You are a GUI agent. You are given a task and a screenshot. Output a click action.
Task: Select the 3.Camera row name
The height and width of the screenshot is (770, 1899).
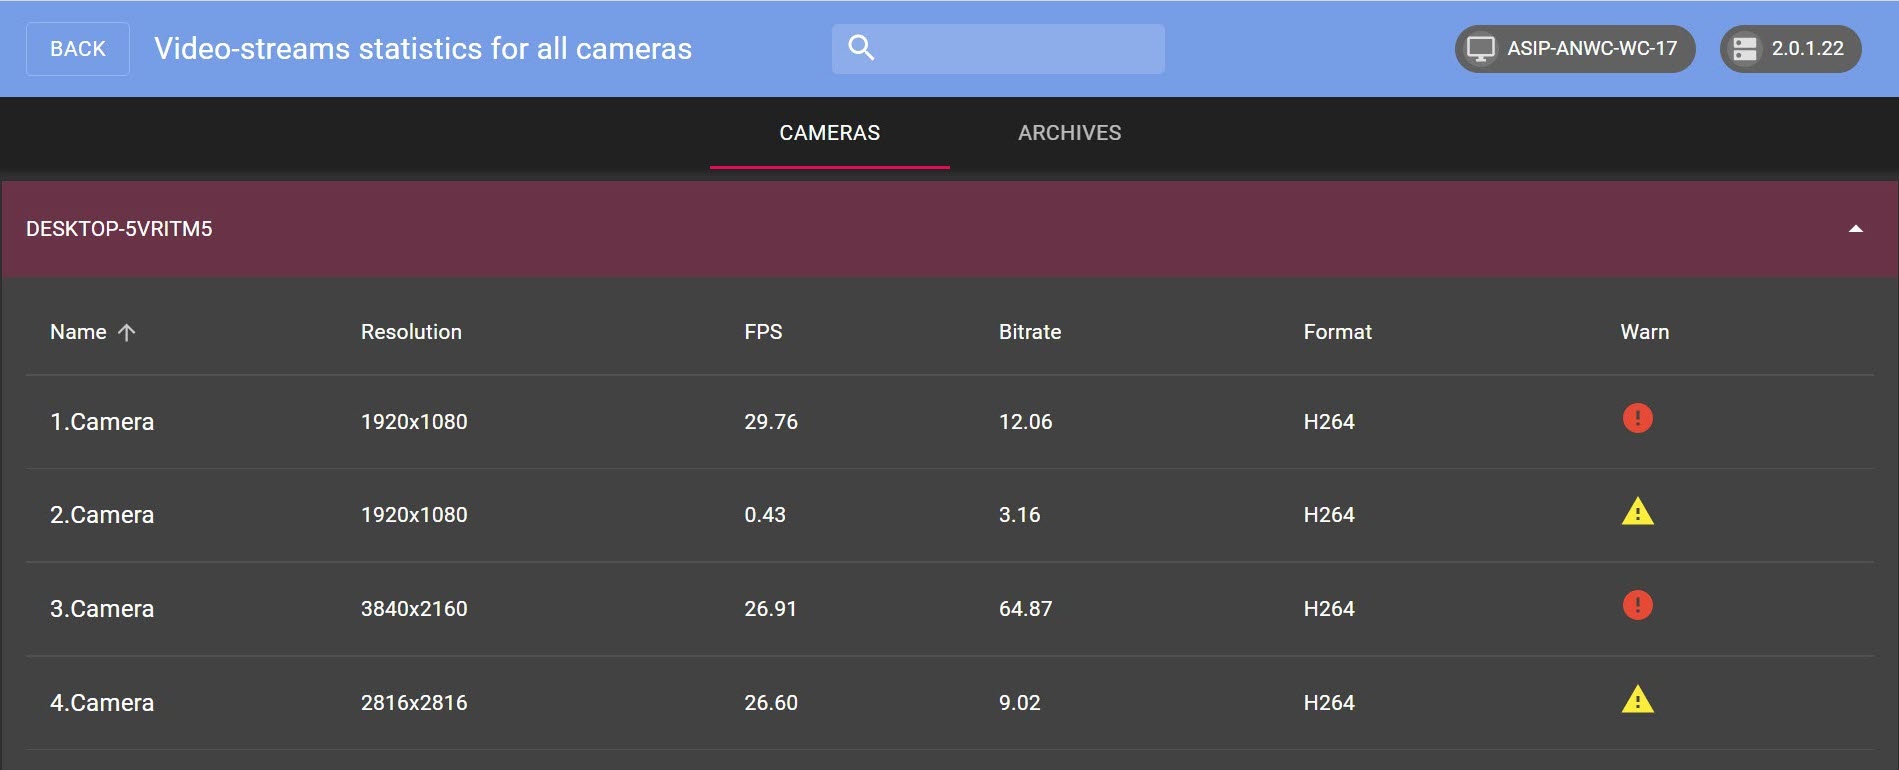[x=102, y=609]
